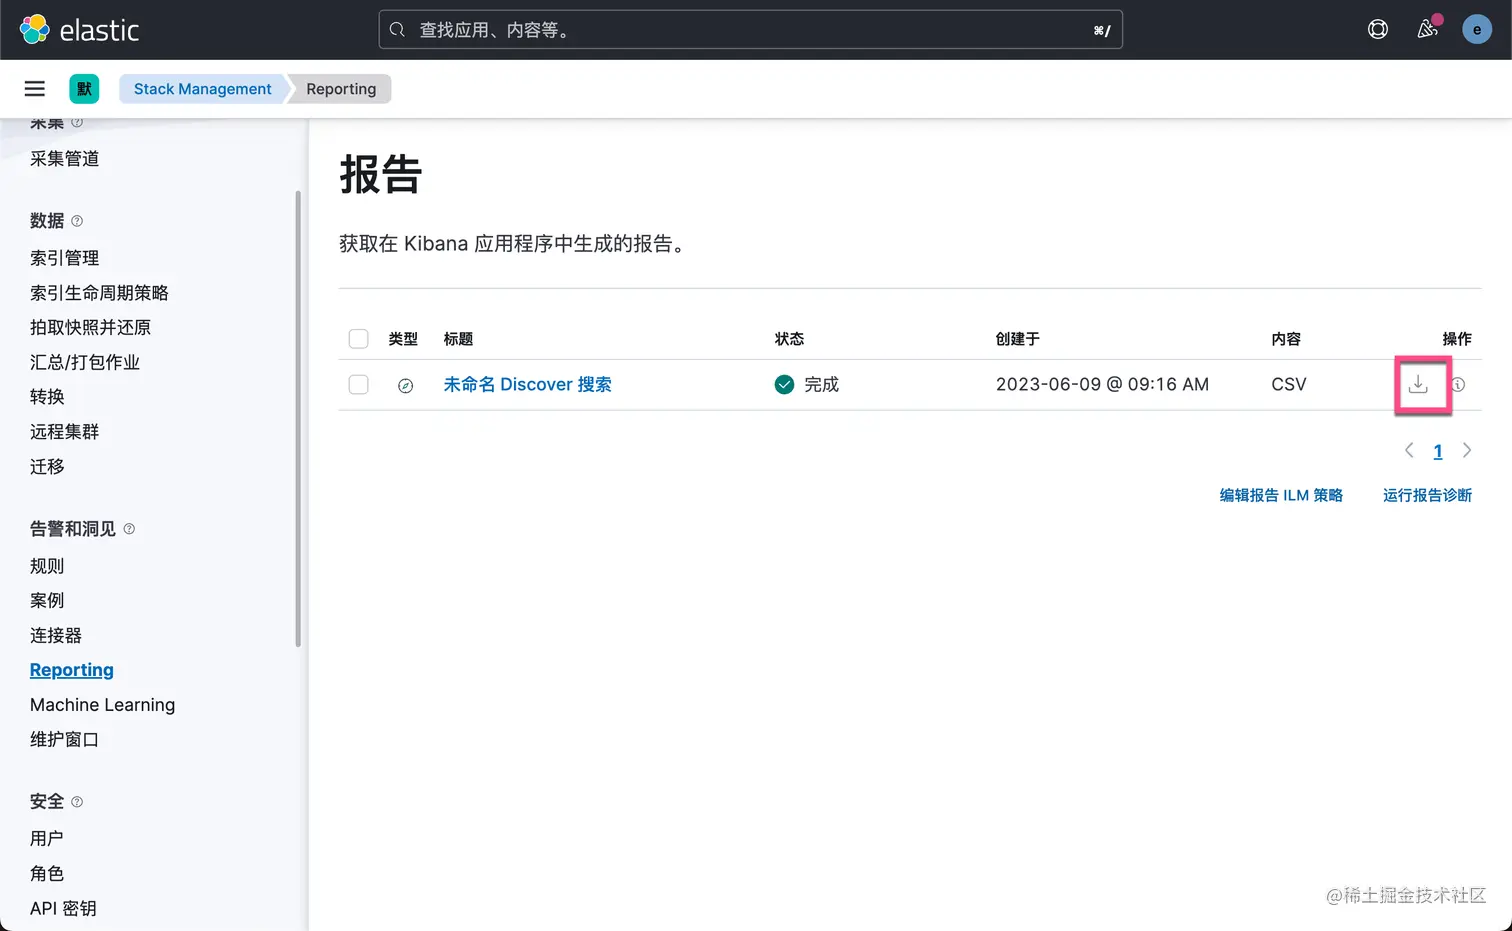Open the 未命名 Discover 搜索 report link
Image resolution: width=1512 pixels, height=931 pixels.
pyautogui.click(x=528, y=384)
